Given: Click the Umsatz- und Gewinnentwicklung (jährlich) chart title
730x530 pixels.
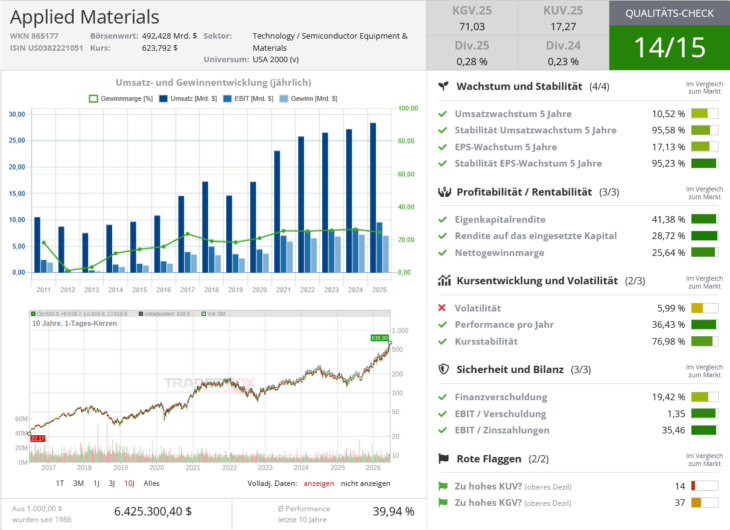Looking at the screenshot, I should tap(213, 82).
